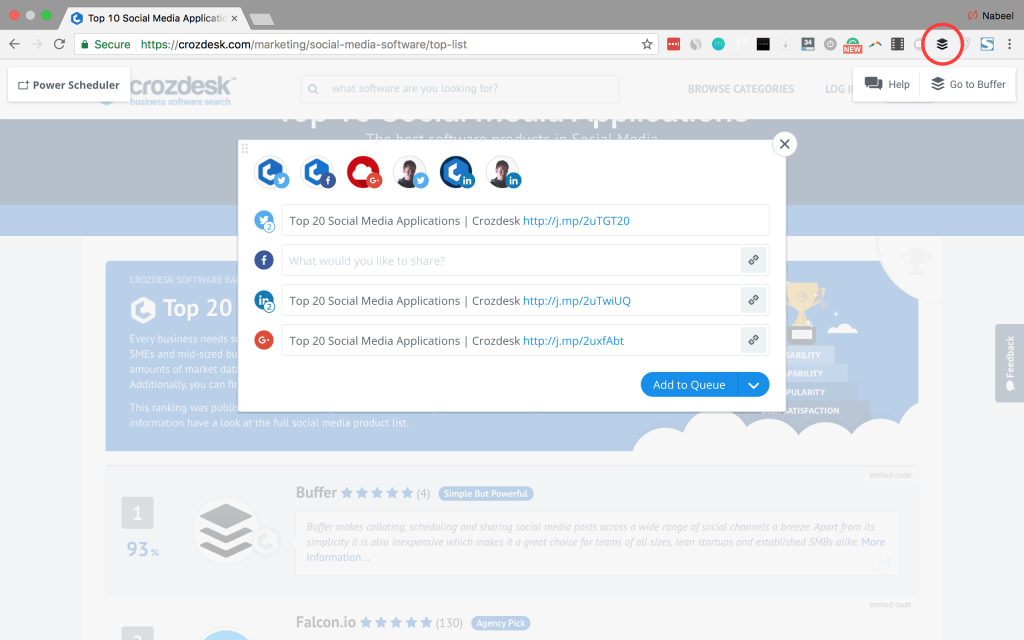The height and width of the screenshot is (640, 1024).
Task: Click the browser address bar URL
Action: [304, 44]
